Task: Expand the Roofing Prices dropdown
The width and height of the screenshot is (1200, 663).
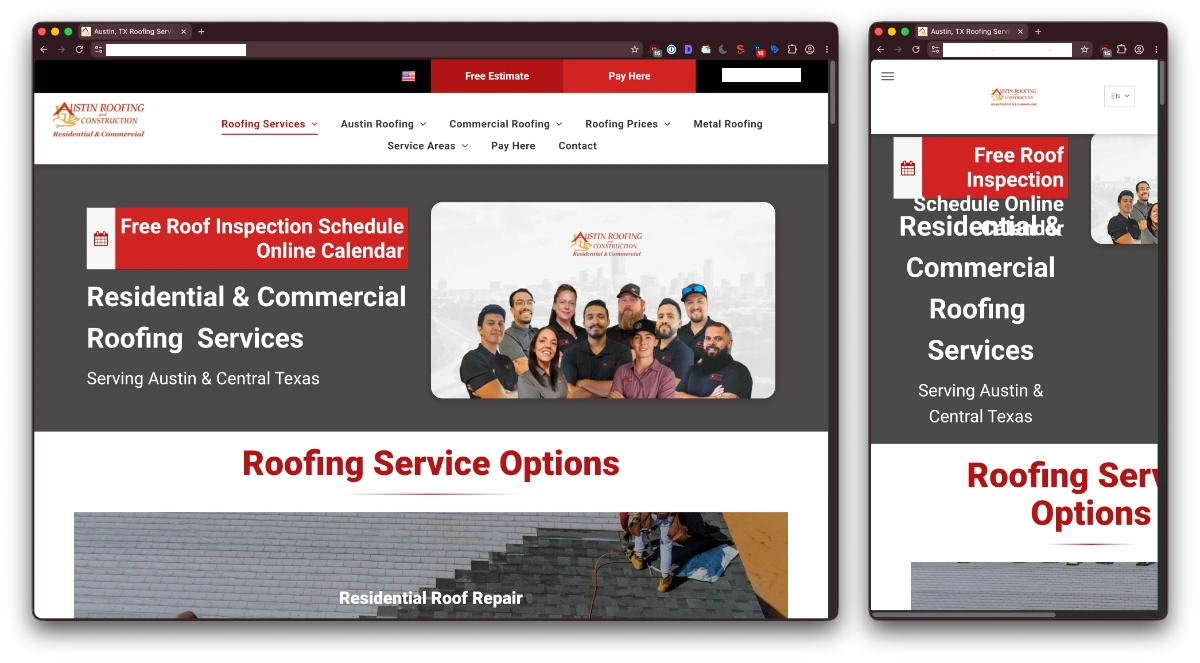Action: (x=628, y=124)
